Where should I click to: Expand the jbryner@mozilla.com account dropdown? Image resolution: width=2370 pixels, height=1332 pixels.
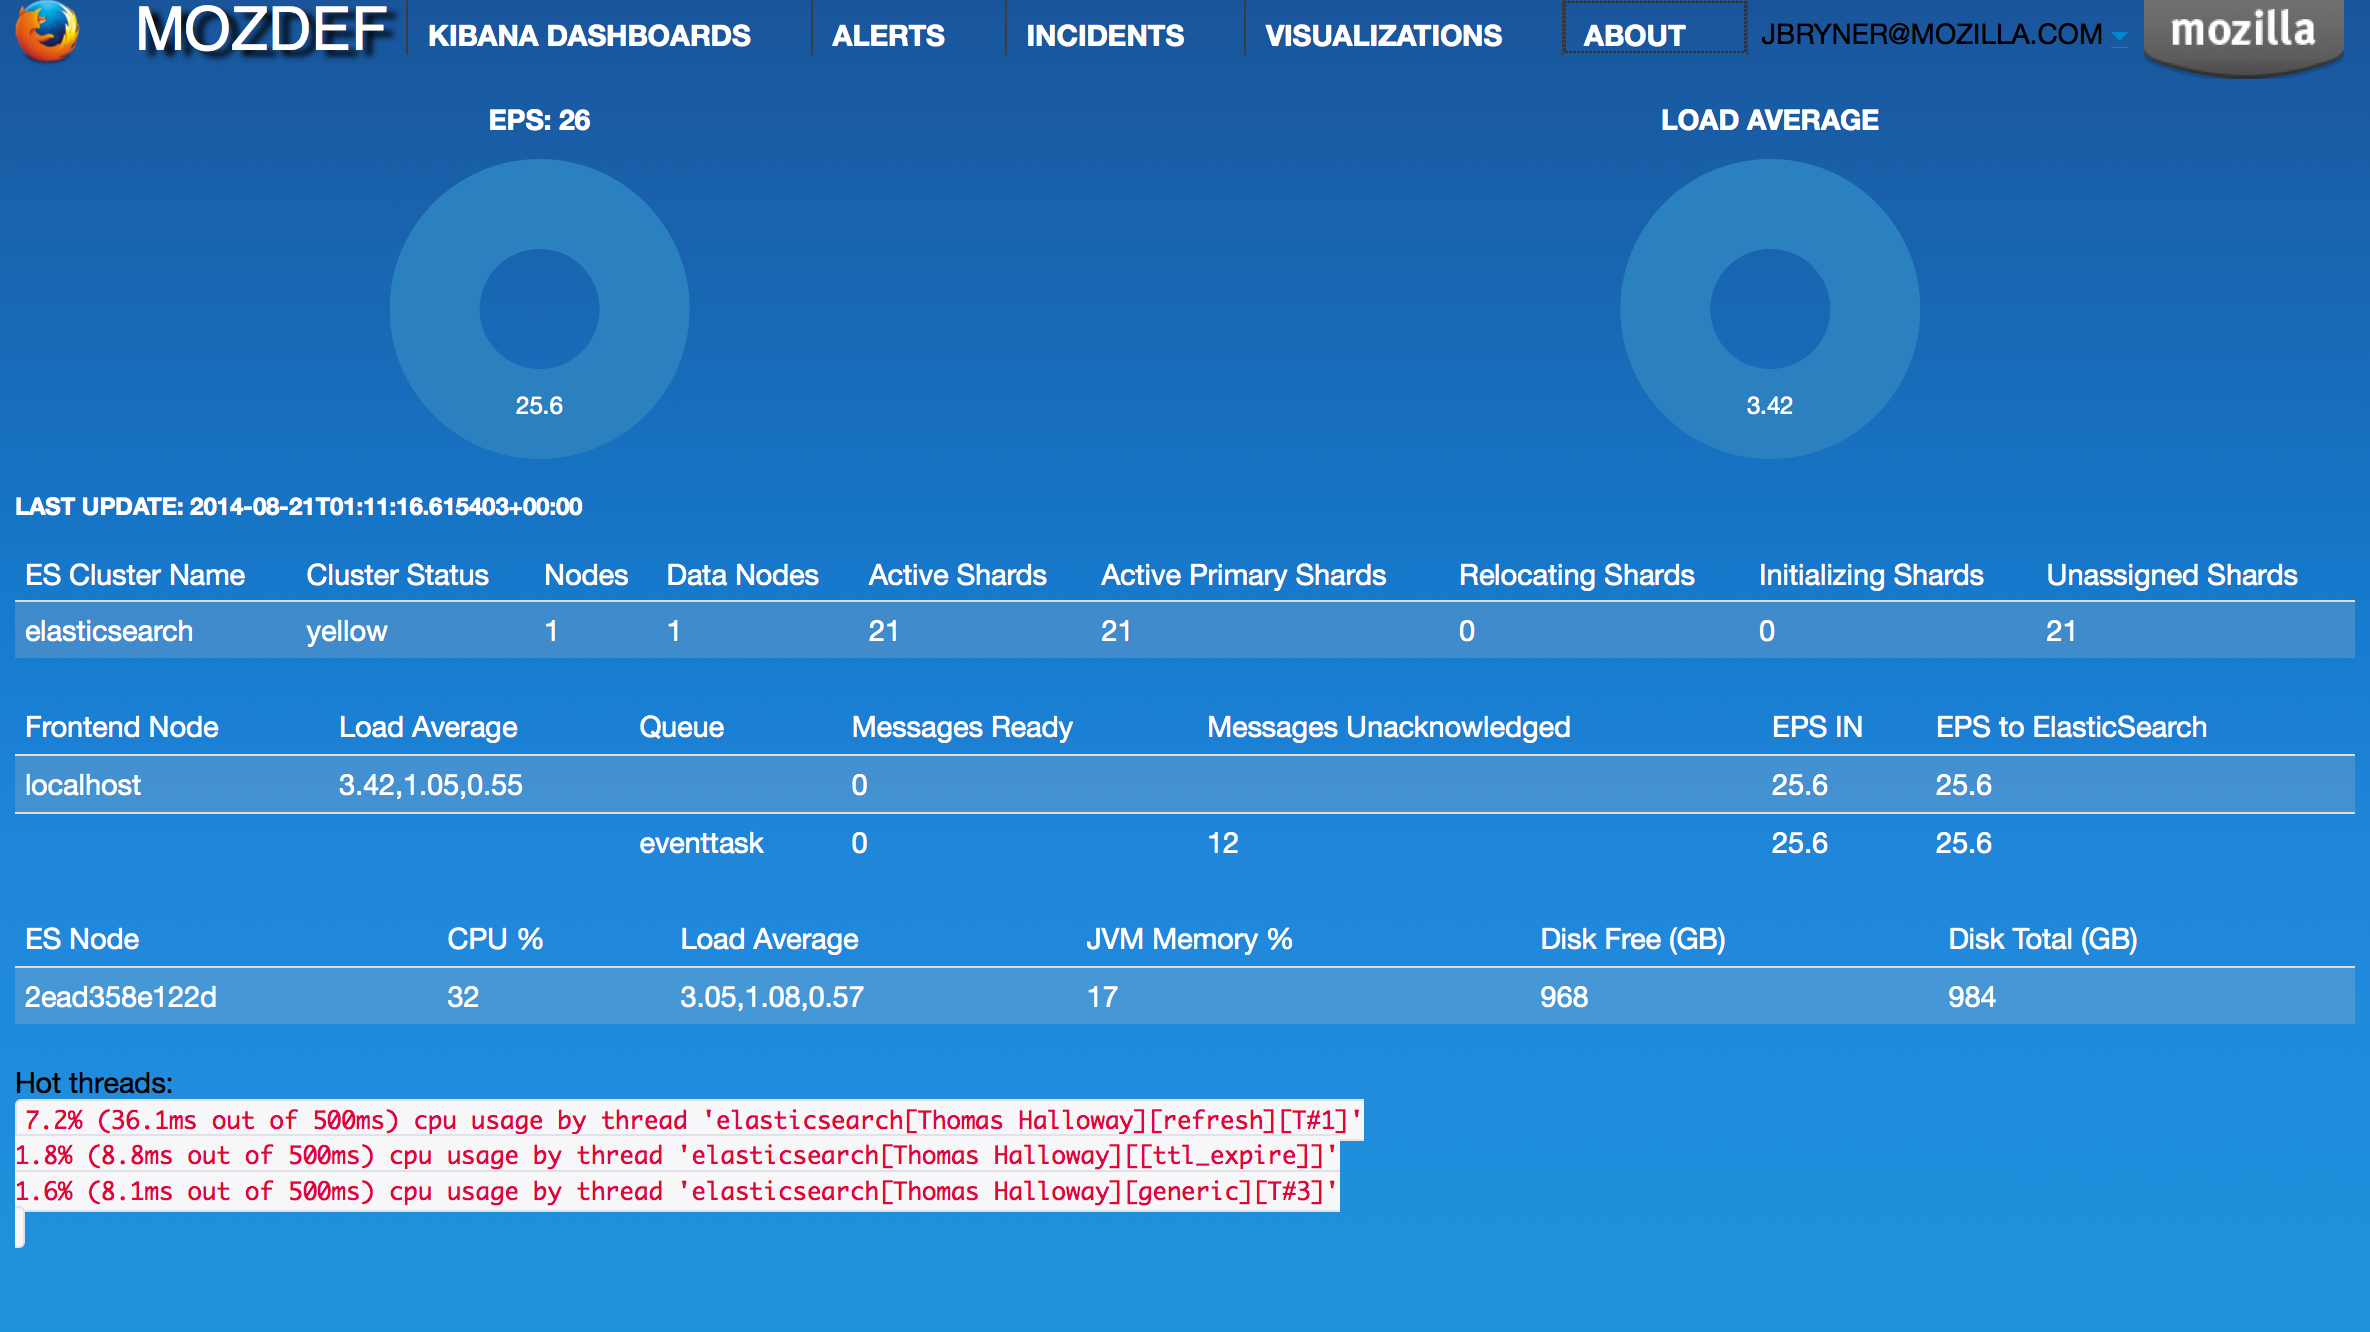[x=1930, y=34]
